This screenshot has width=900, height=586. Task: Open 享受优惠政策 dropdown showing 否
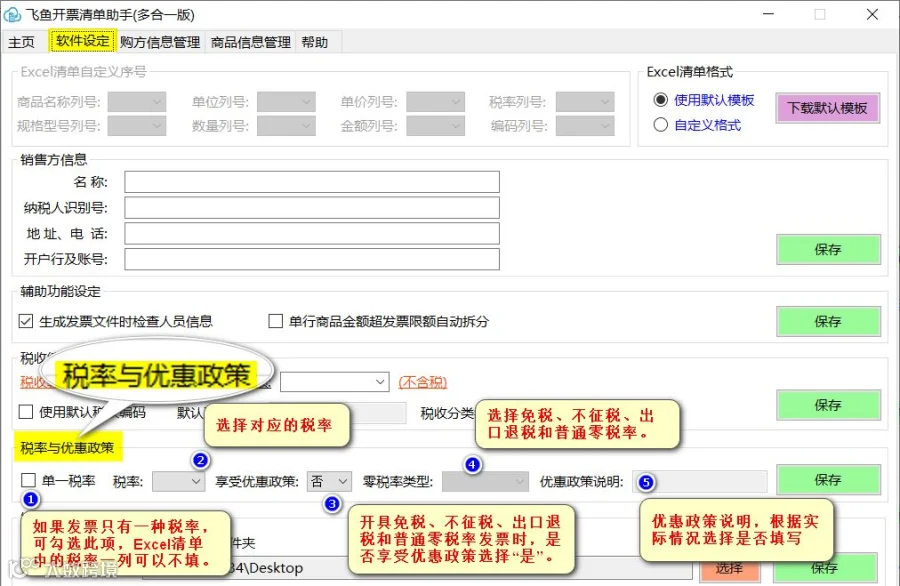329,481
